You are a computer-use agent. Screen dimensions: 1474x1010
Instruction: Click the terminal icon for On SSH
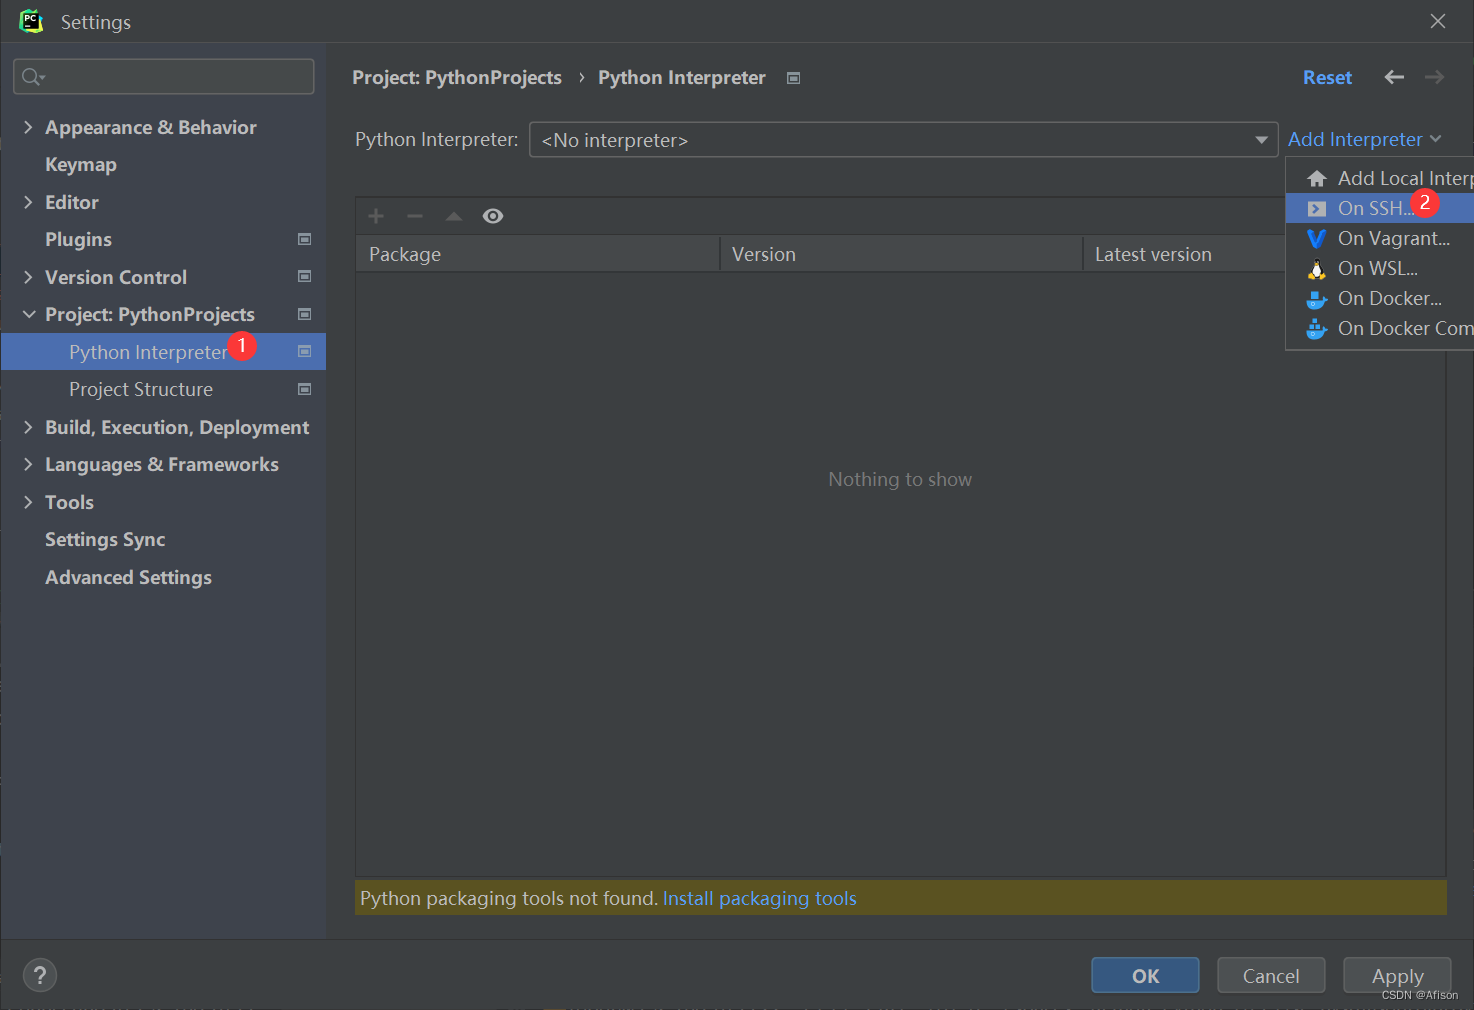point(1317,208)
